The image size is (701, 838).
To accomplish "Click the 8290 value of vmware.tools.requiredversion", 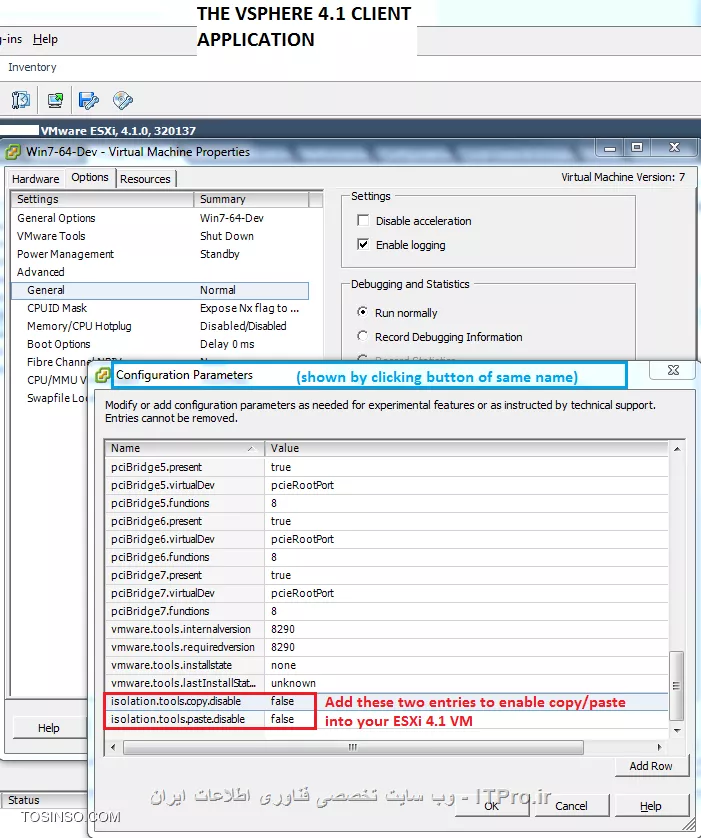I will (283, 647).
